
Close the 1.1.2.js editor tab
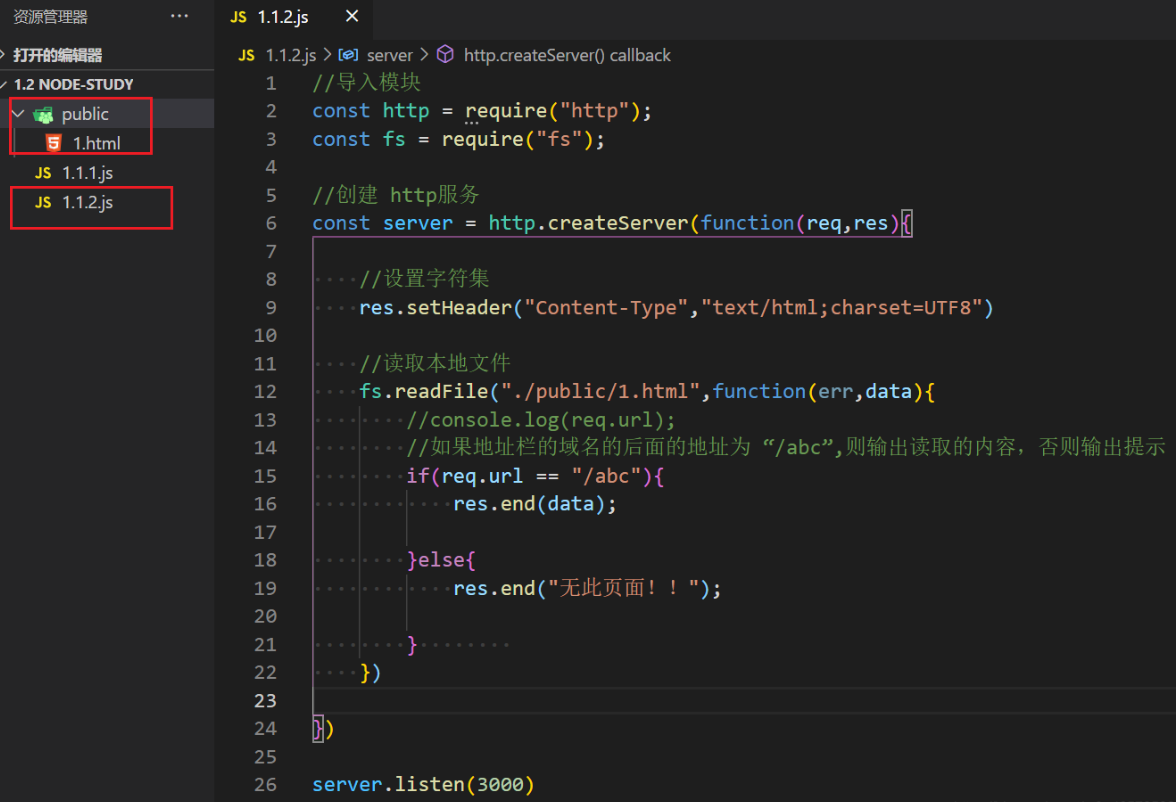point(351,17)
